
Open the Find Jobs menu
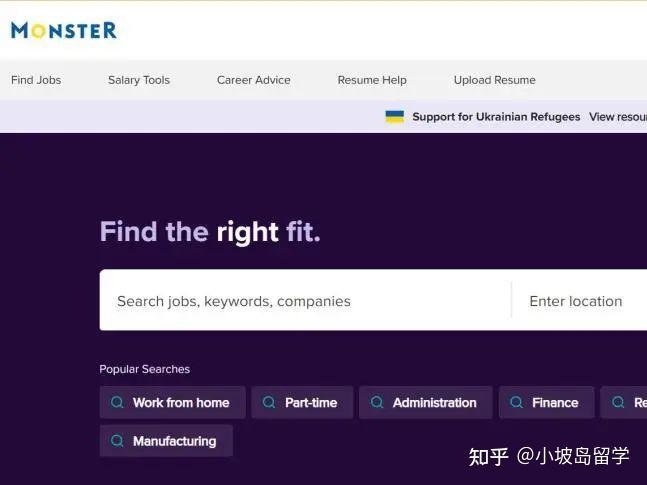(x=36, y=80)
